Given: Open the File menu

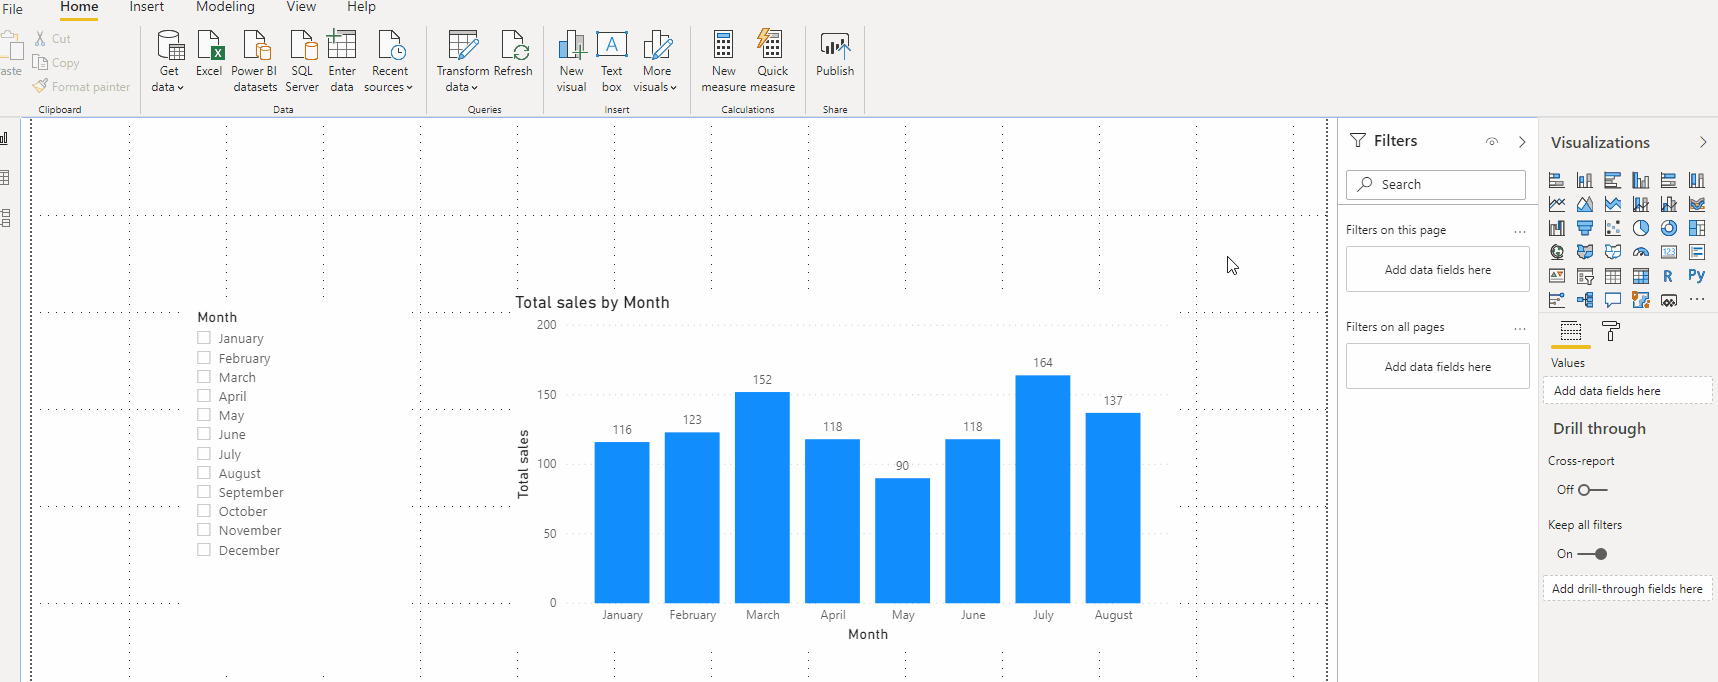Looking at the screenshot, I should coord(12,9).
